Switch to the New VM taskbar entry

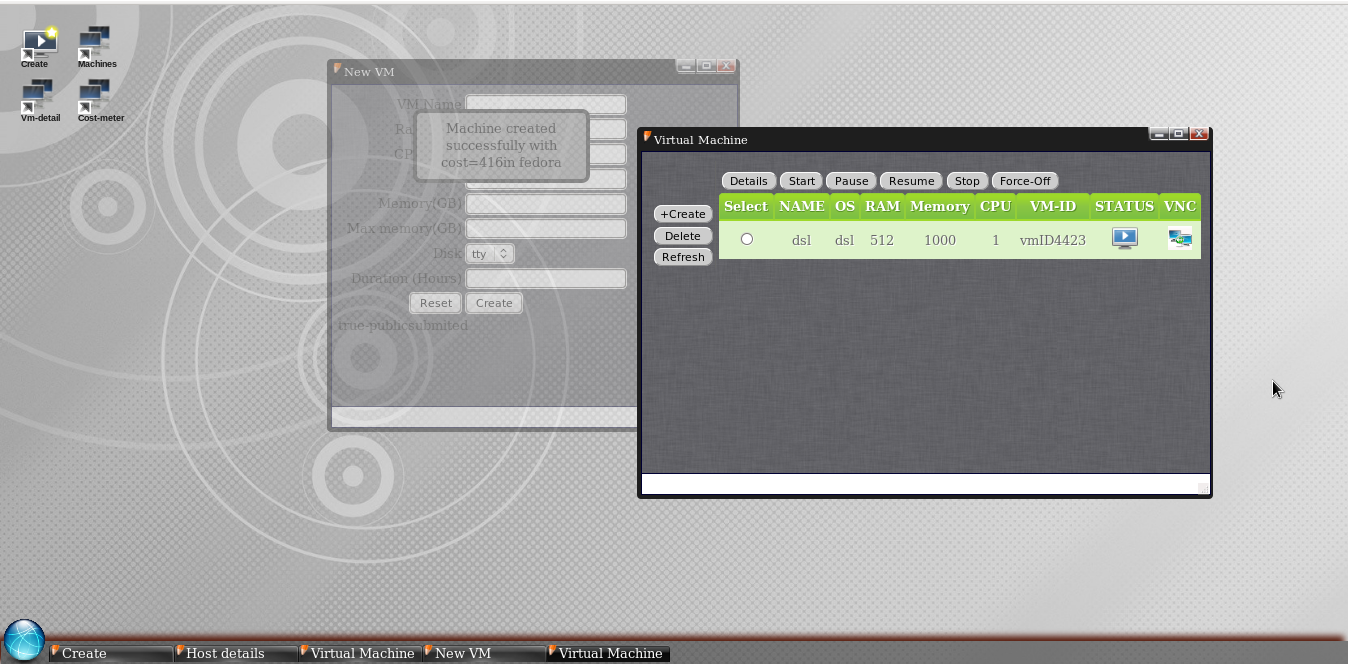(461, 653)
